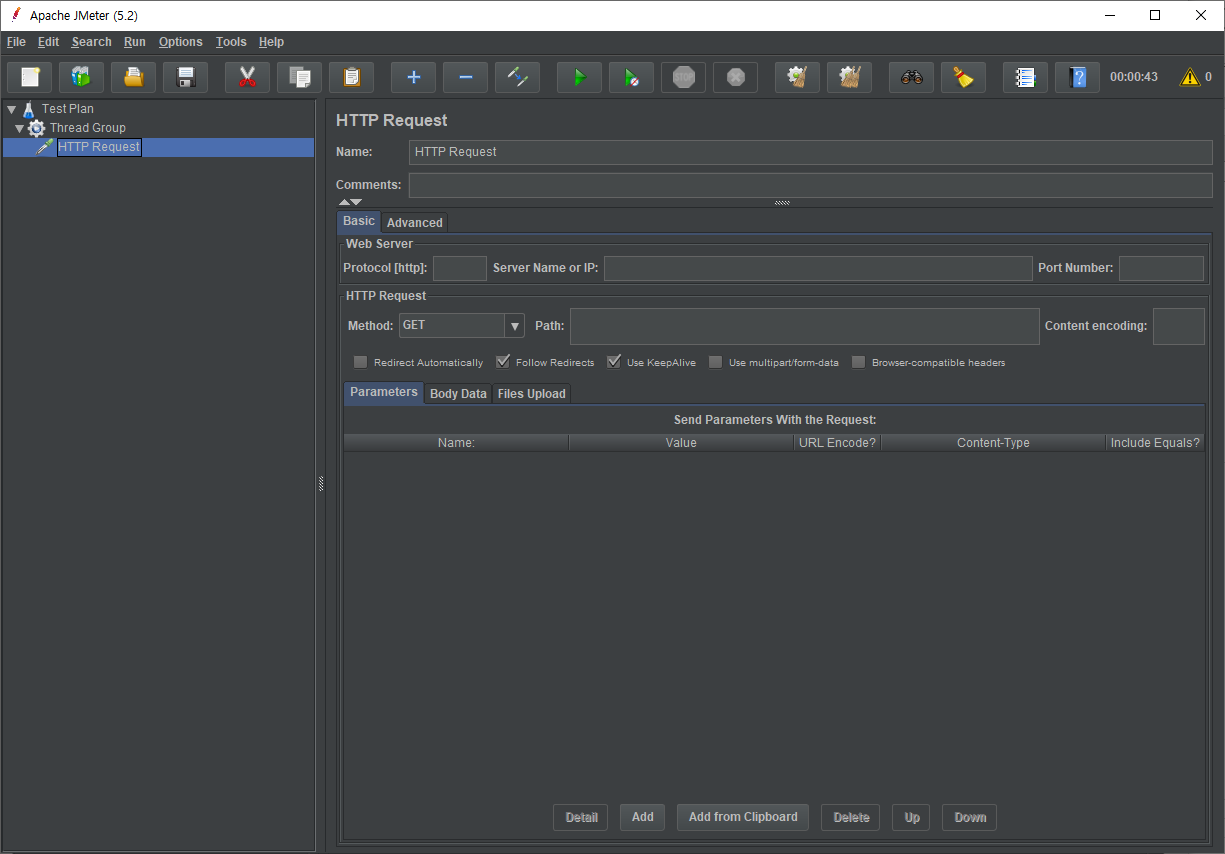Clear results with single broom icon

pyautogui.click(x=798, y=77)
